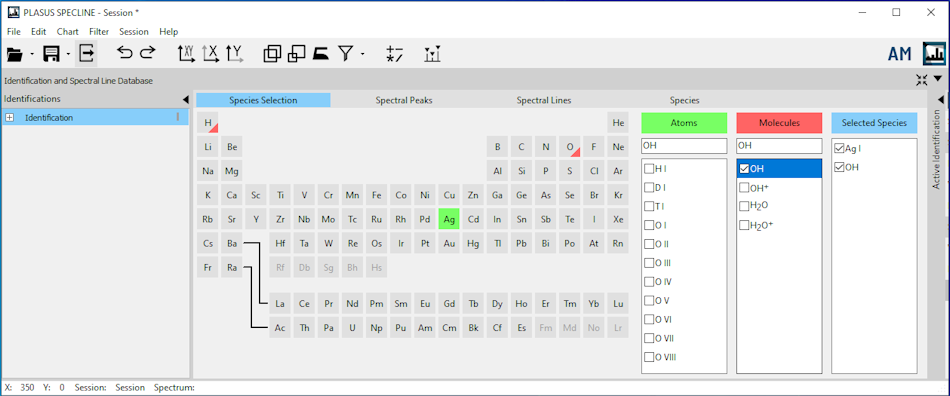Select the Fe element button
The width and height of the screenshot is (950, 396).
point(376,195)
